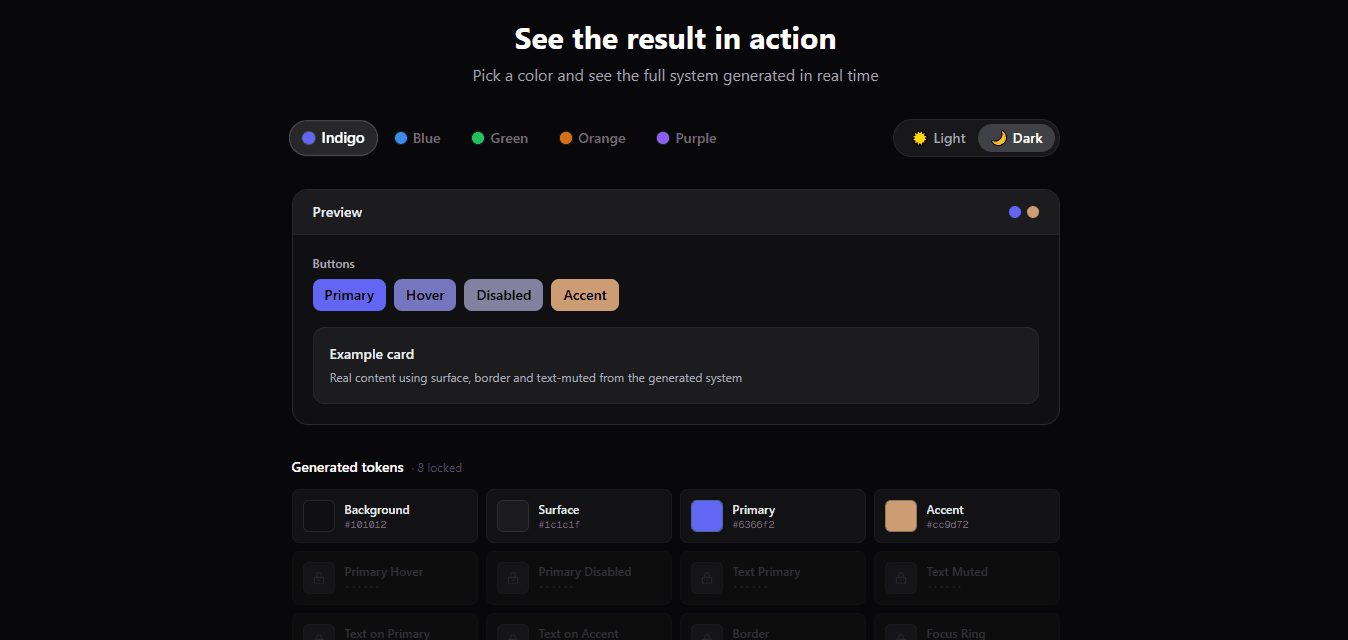Switch the theme to Light
Screen dimensions: 1348x640
point(937,137)
